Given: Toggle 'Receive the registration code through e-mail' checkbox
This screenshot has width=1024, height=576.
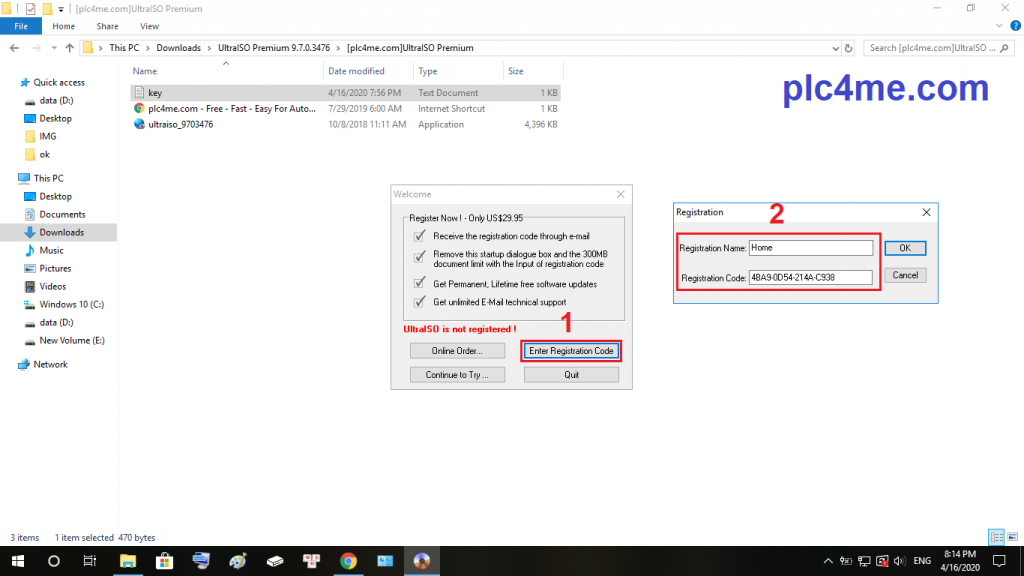Looking at the screenshot, I should 419,236.
